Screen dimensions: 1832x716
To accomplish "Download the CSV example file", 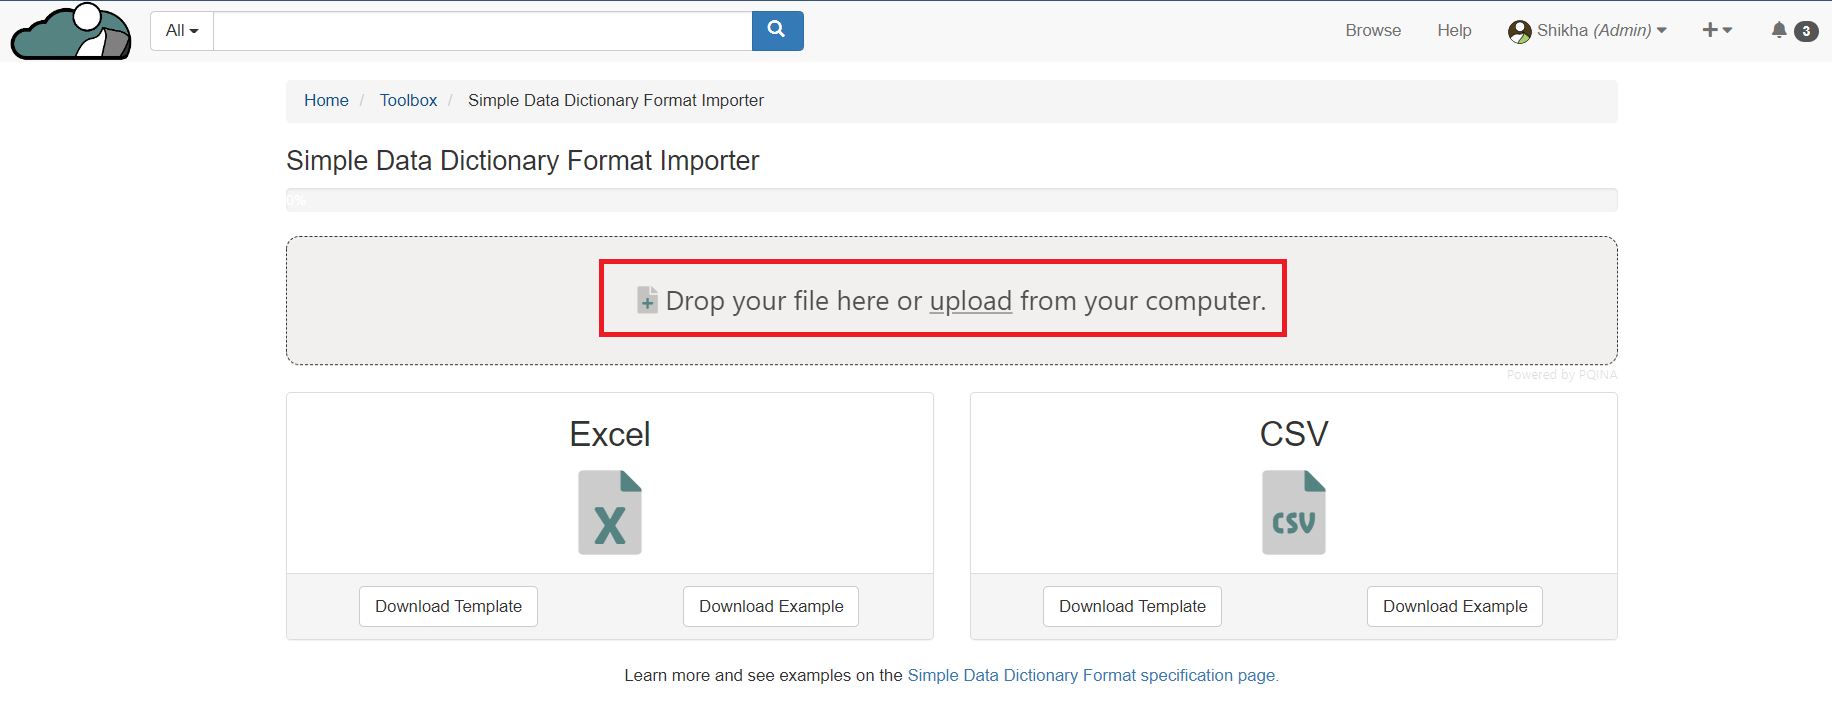I will coord(1454,606).
